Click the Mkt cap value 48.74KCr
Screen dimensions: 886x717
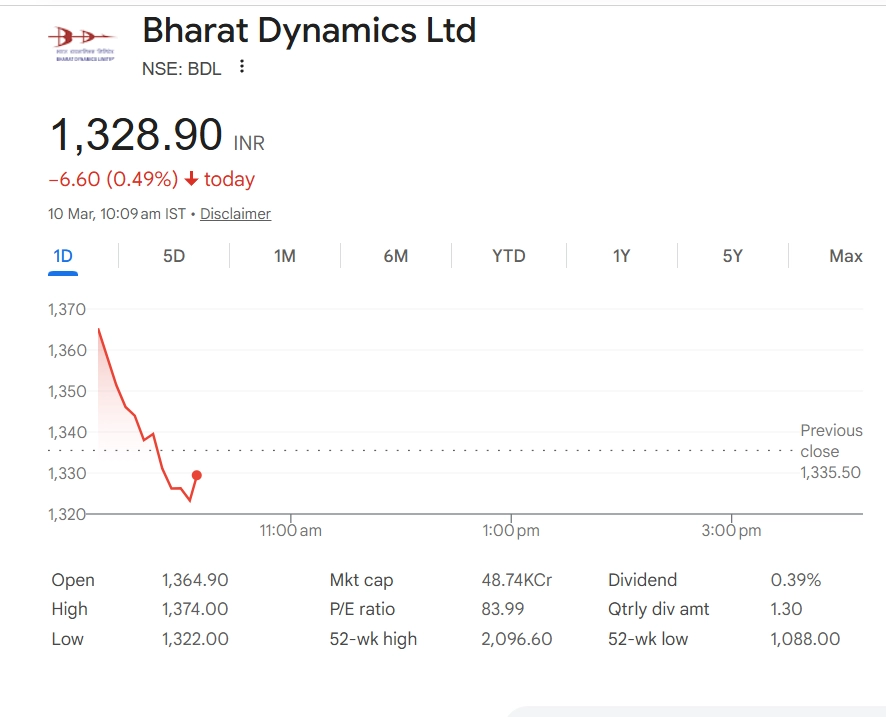(516, 580)
